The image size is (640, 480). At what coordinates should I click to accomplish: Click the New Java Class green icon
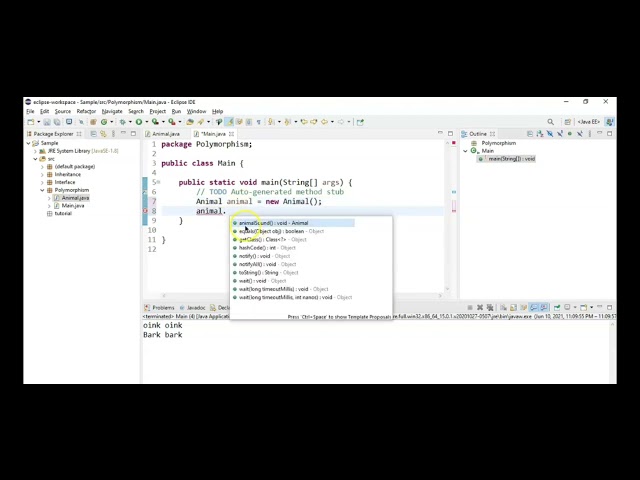(x=104, y=122)
